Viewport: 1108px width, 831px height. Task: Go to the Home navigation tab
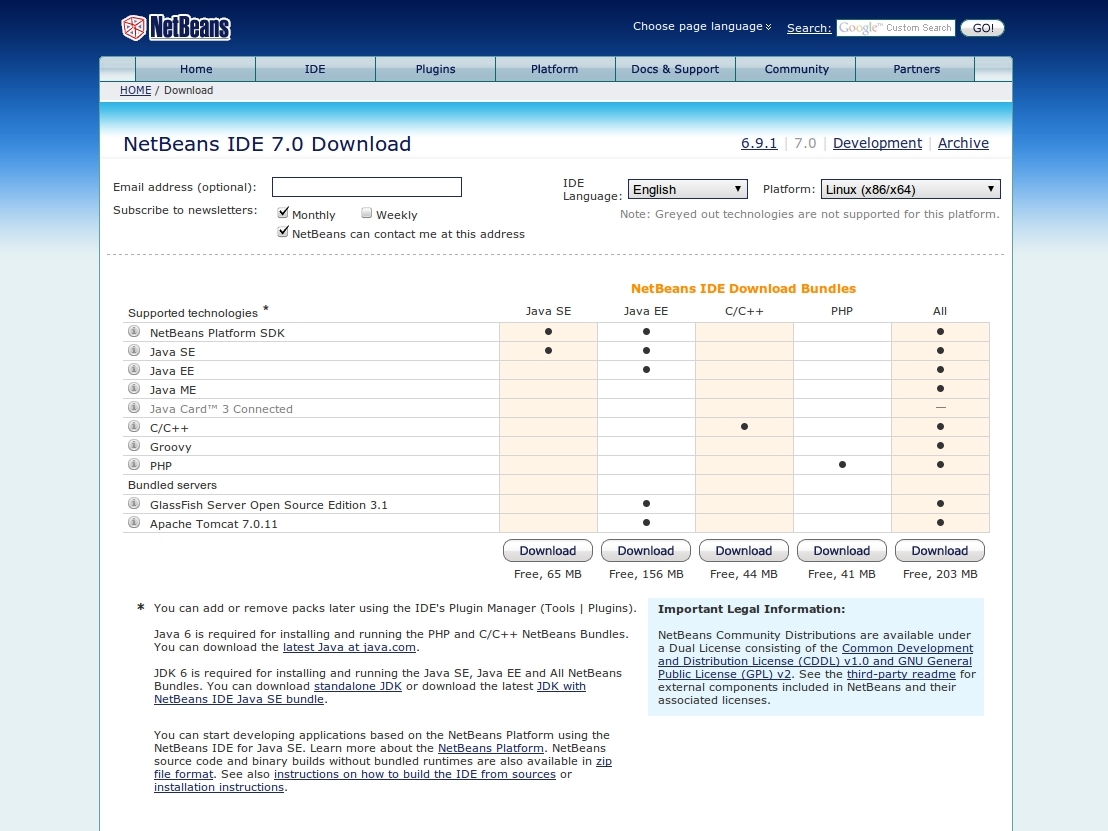[x=196, y=69]
